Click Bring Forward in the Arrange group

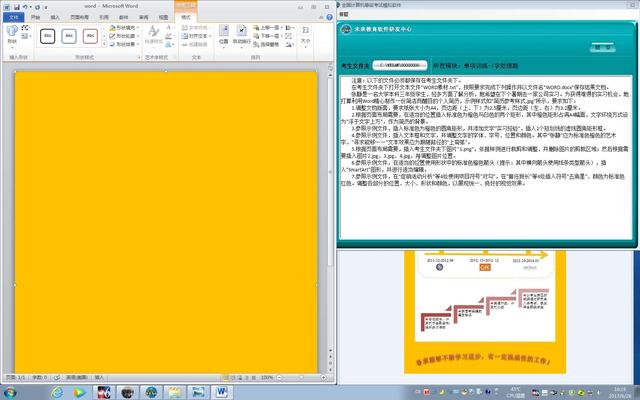(268, 28)
